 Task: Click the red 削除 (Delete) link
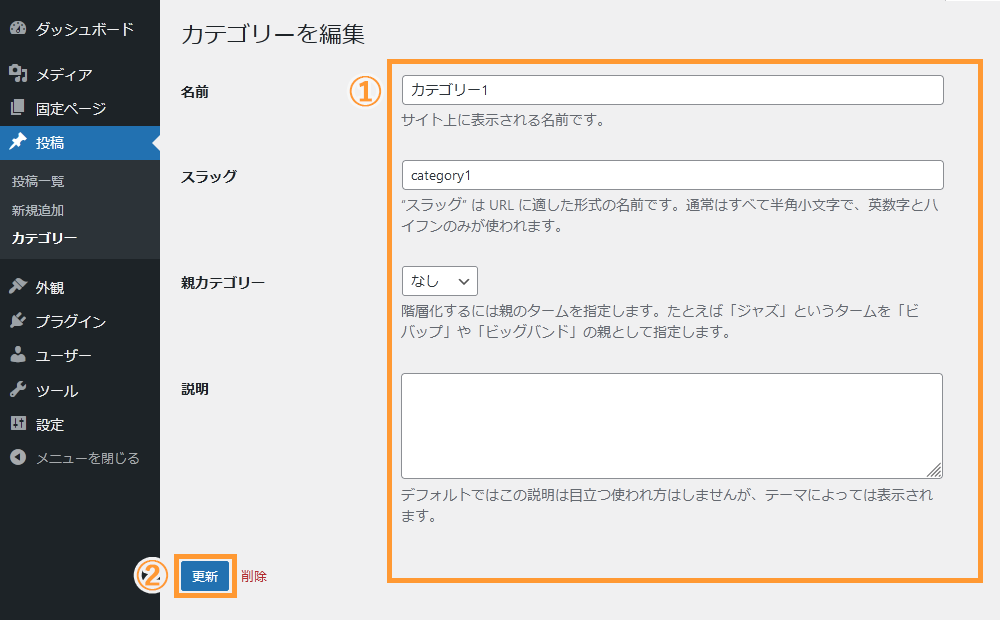click(254, 577)
